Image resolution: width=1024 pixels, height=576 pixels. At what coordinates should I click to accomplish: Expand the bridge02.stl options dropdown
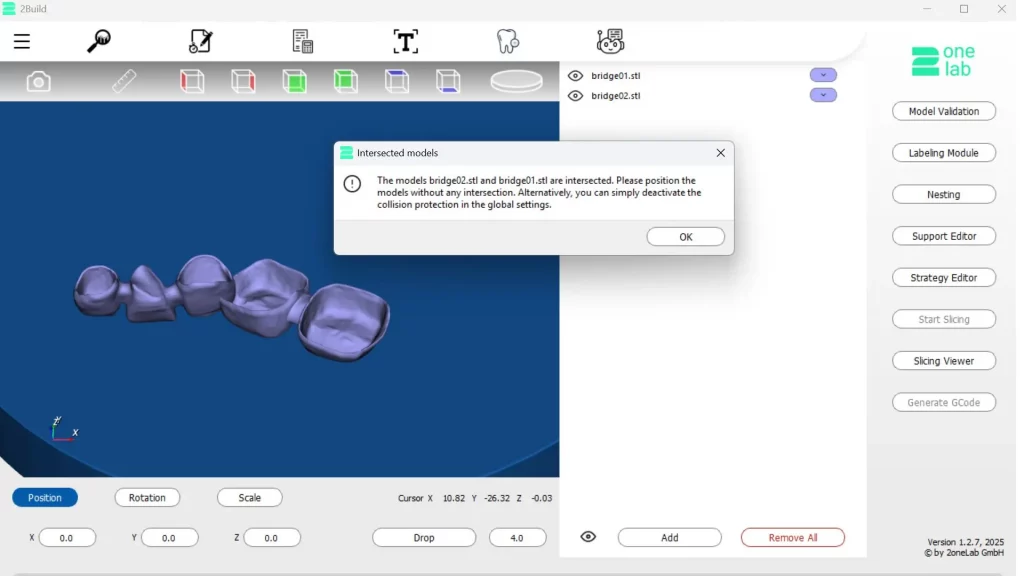pos(823,95)
